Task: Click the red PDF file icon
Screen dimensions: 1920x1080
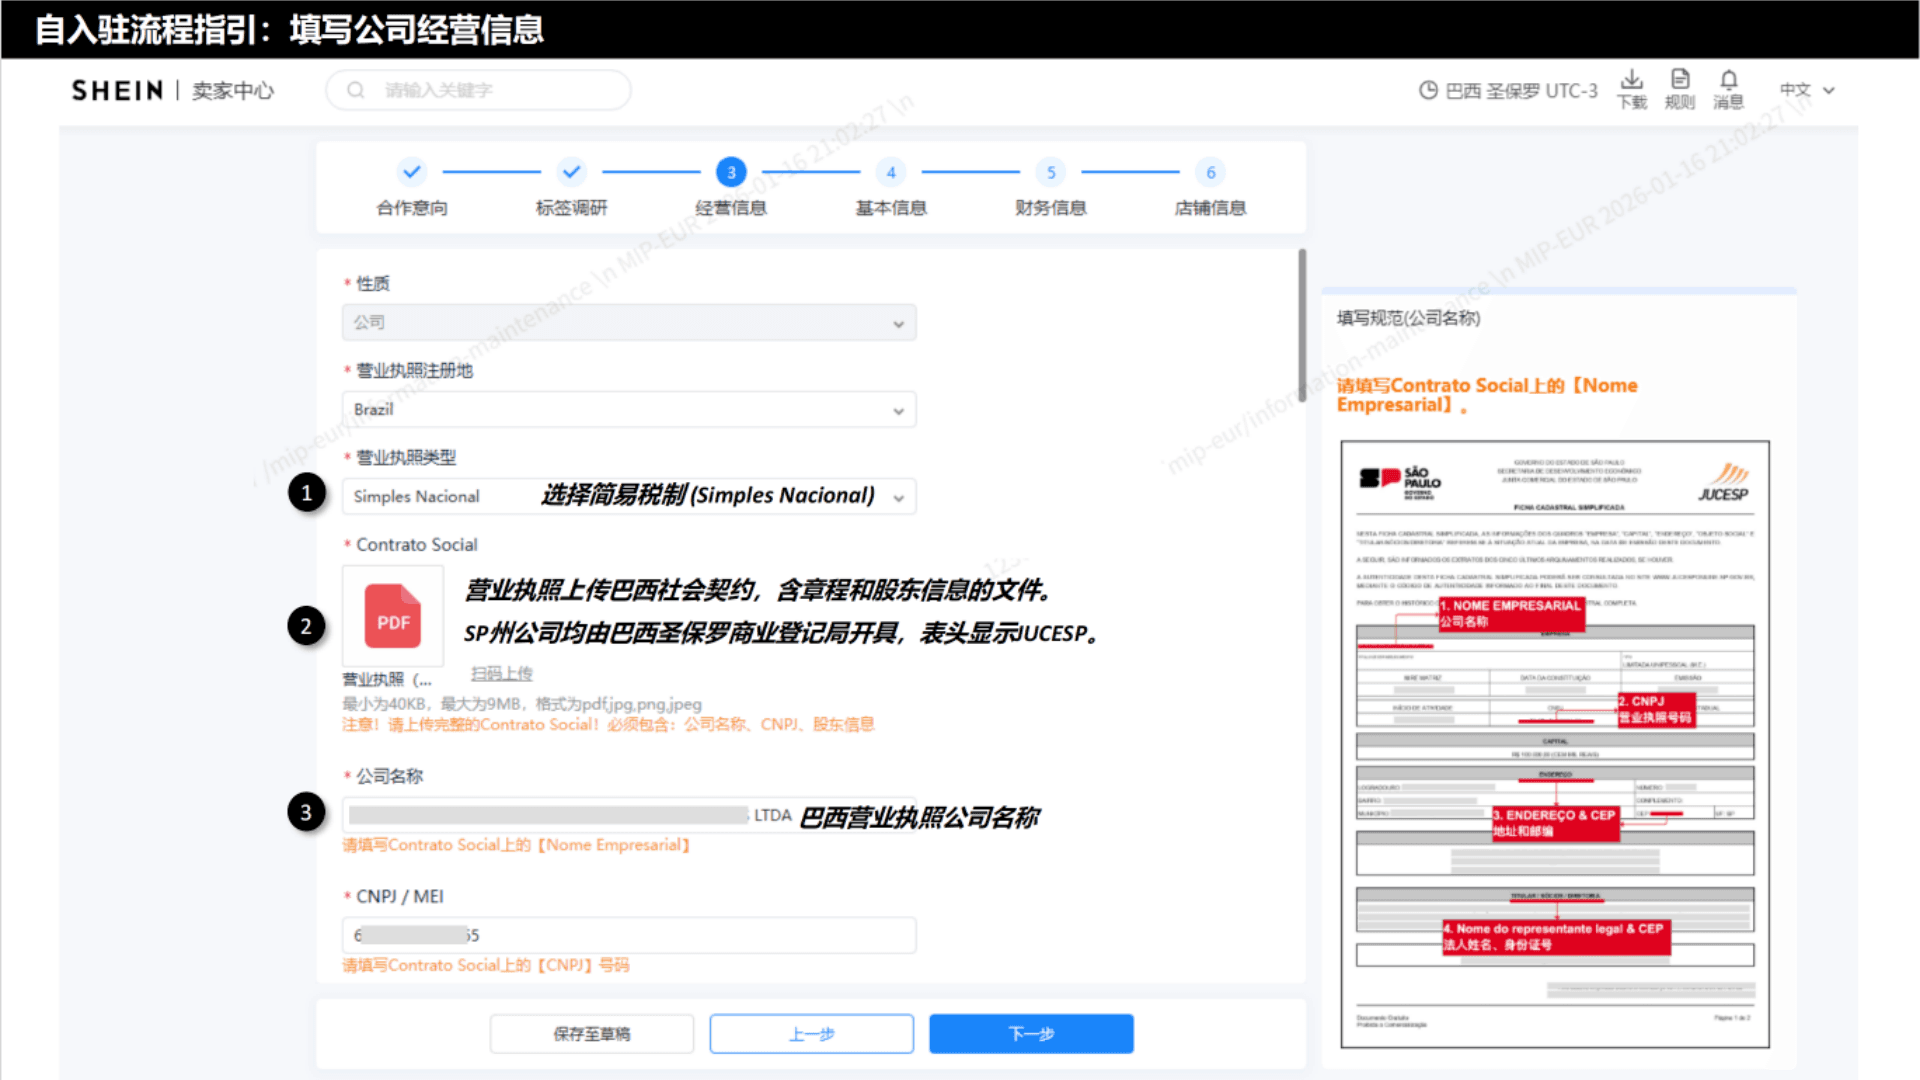Action: pos(392,616)
